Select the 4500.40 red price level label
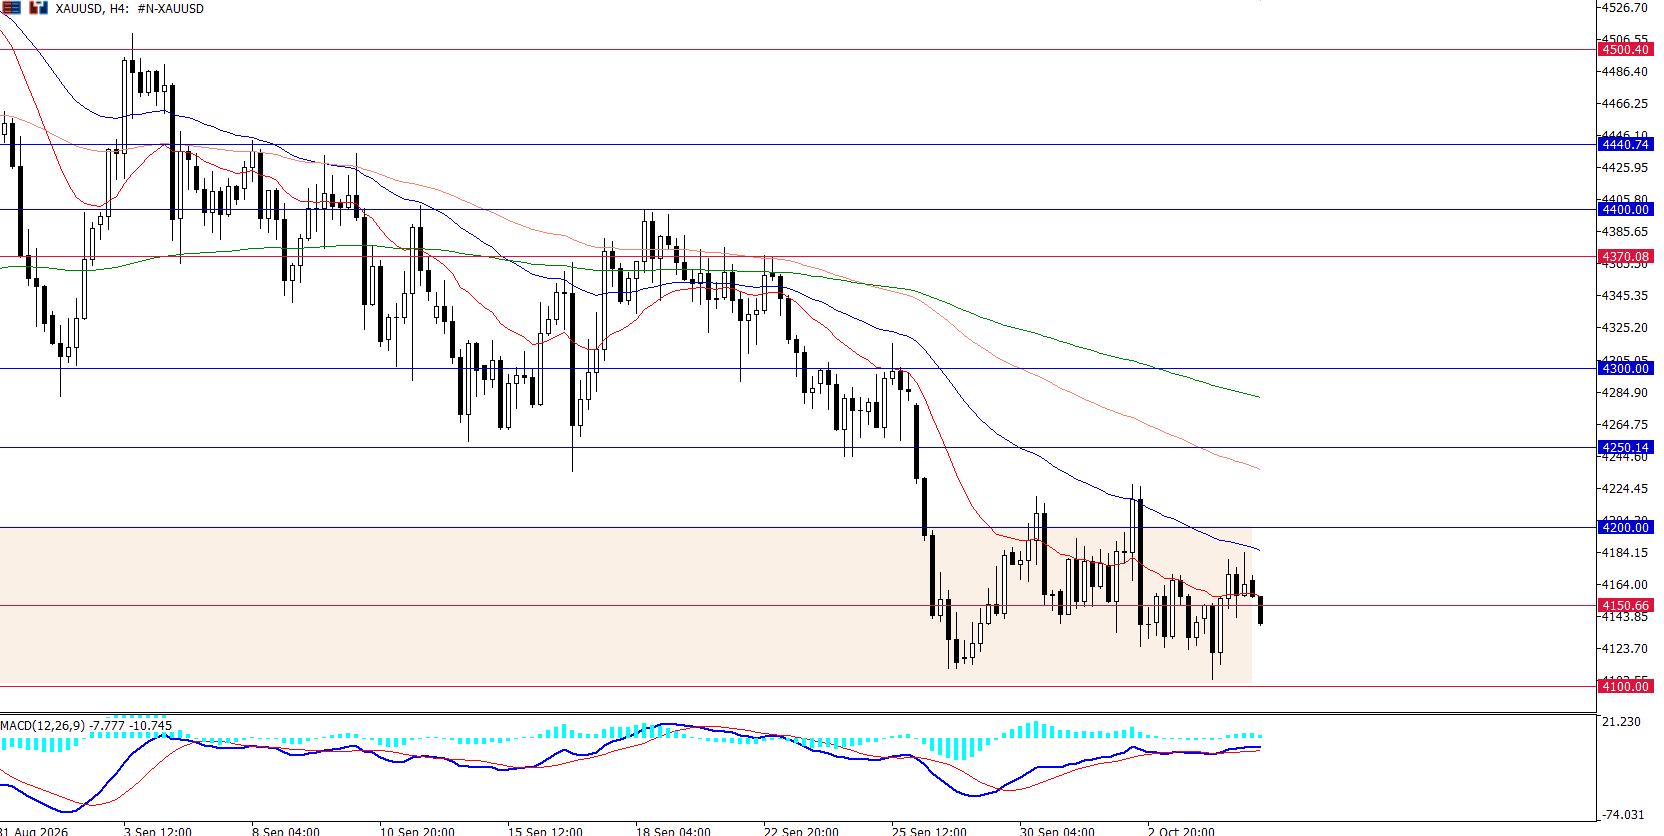 [1625, 49]
